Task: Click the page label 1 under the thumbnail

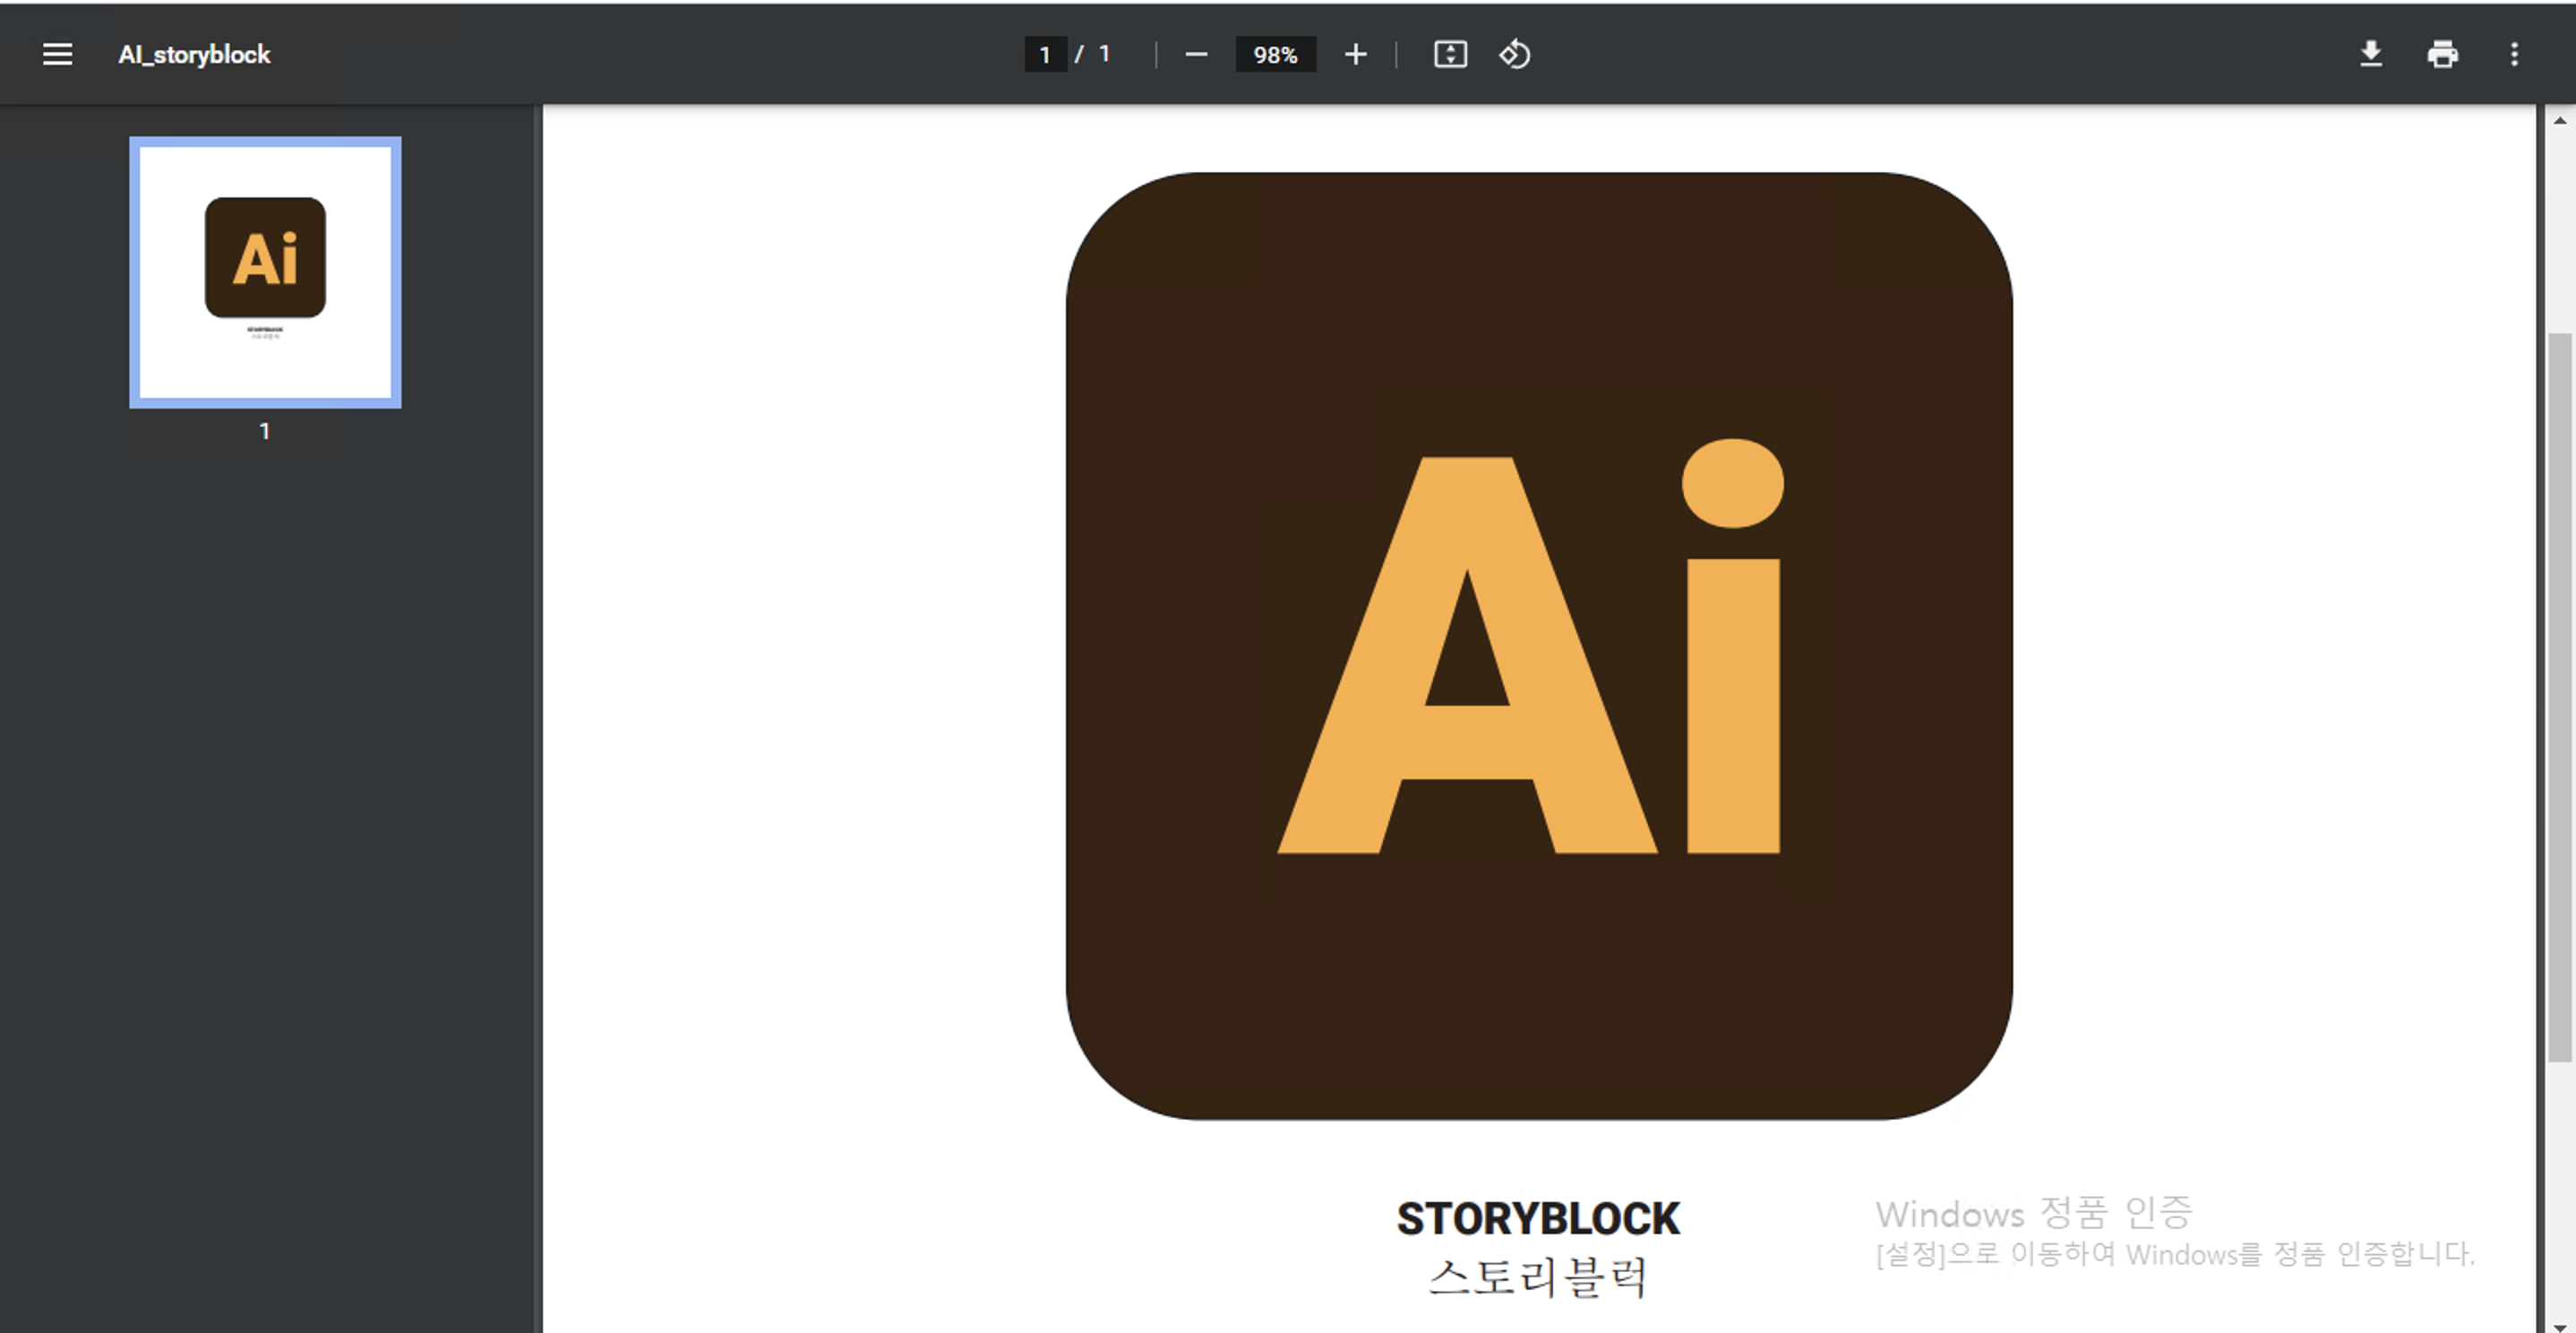Action: coord(265,431)
